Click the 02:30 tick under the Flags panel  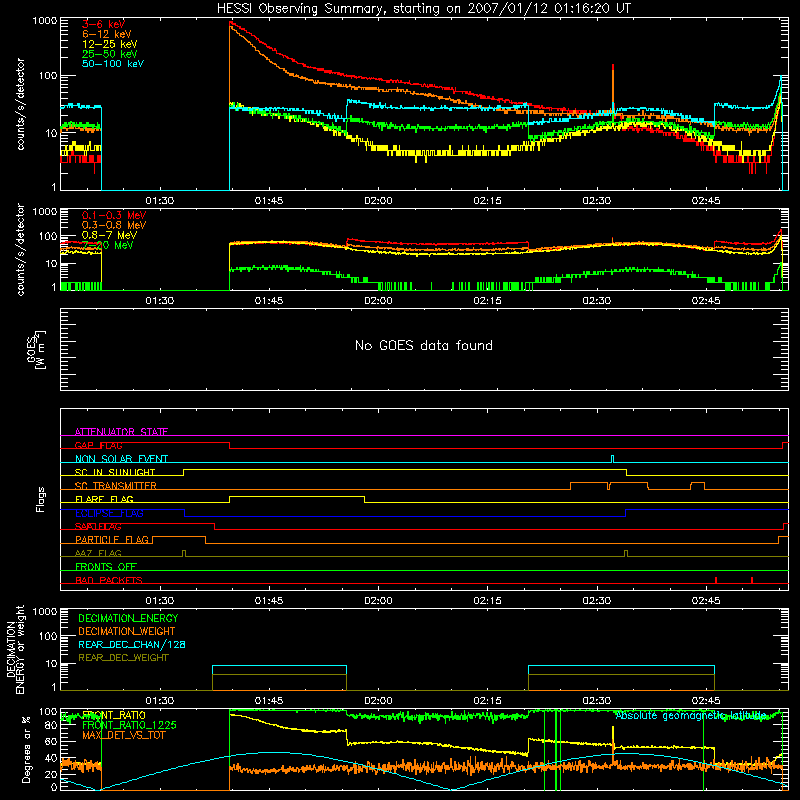coord(596,601)
